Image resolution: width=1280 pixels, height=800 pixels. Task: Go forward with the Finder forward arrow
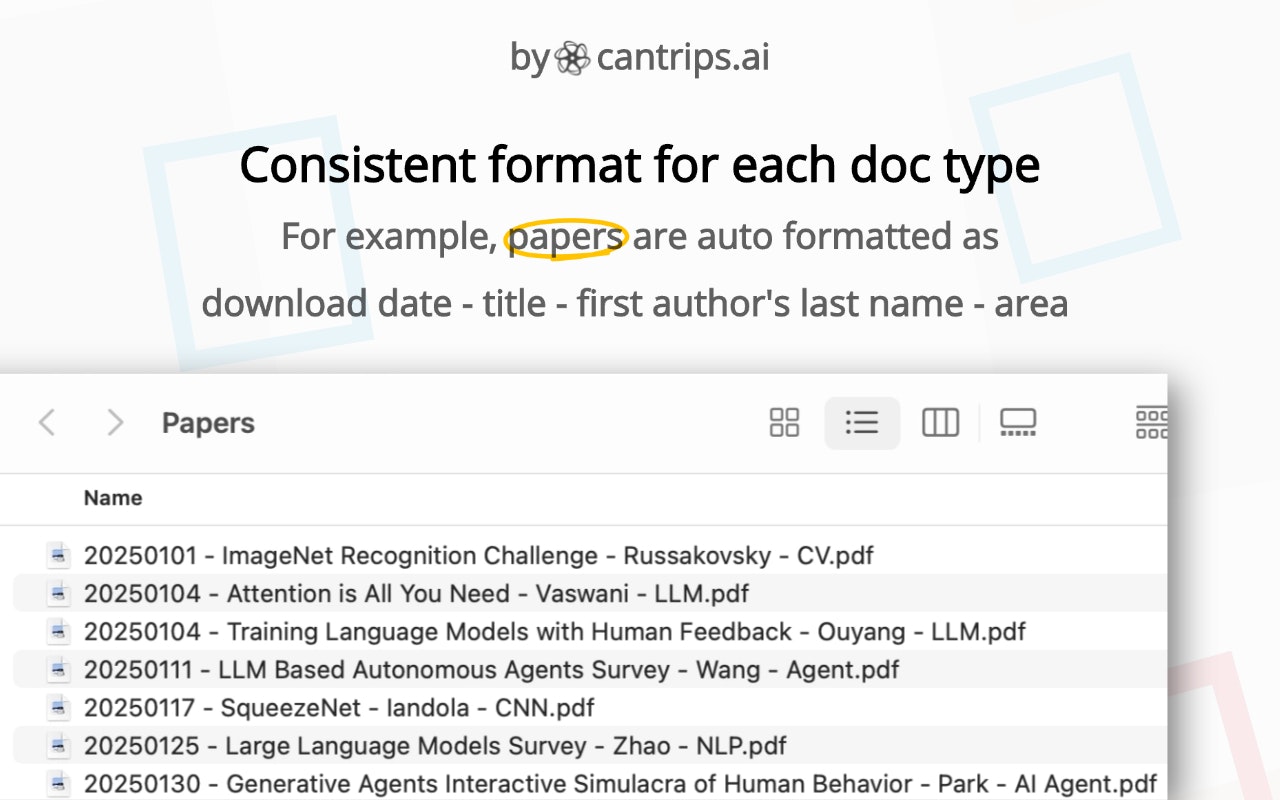pyautogui.click(x=115, y=423)
